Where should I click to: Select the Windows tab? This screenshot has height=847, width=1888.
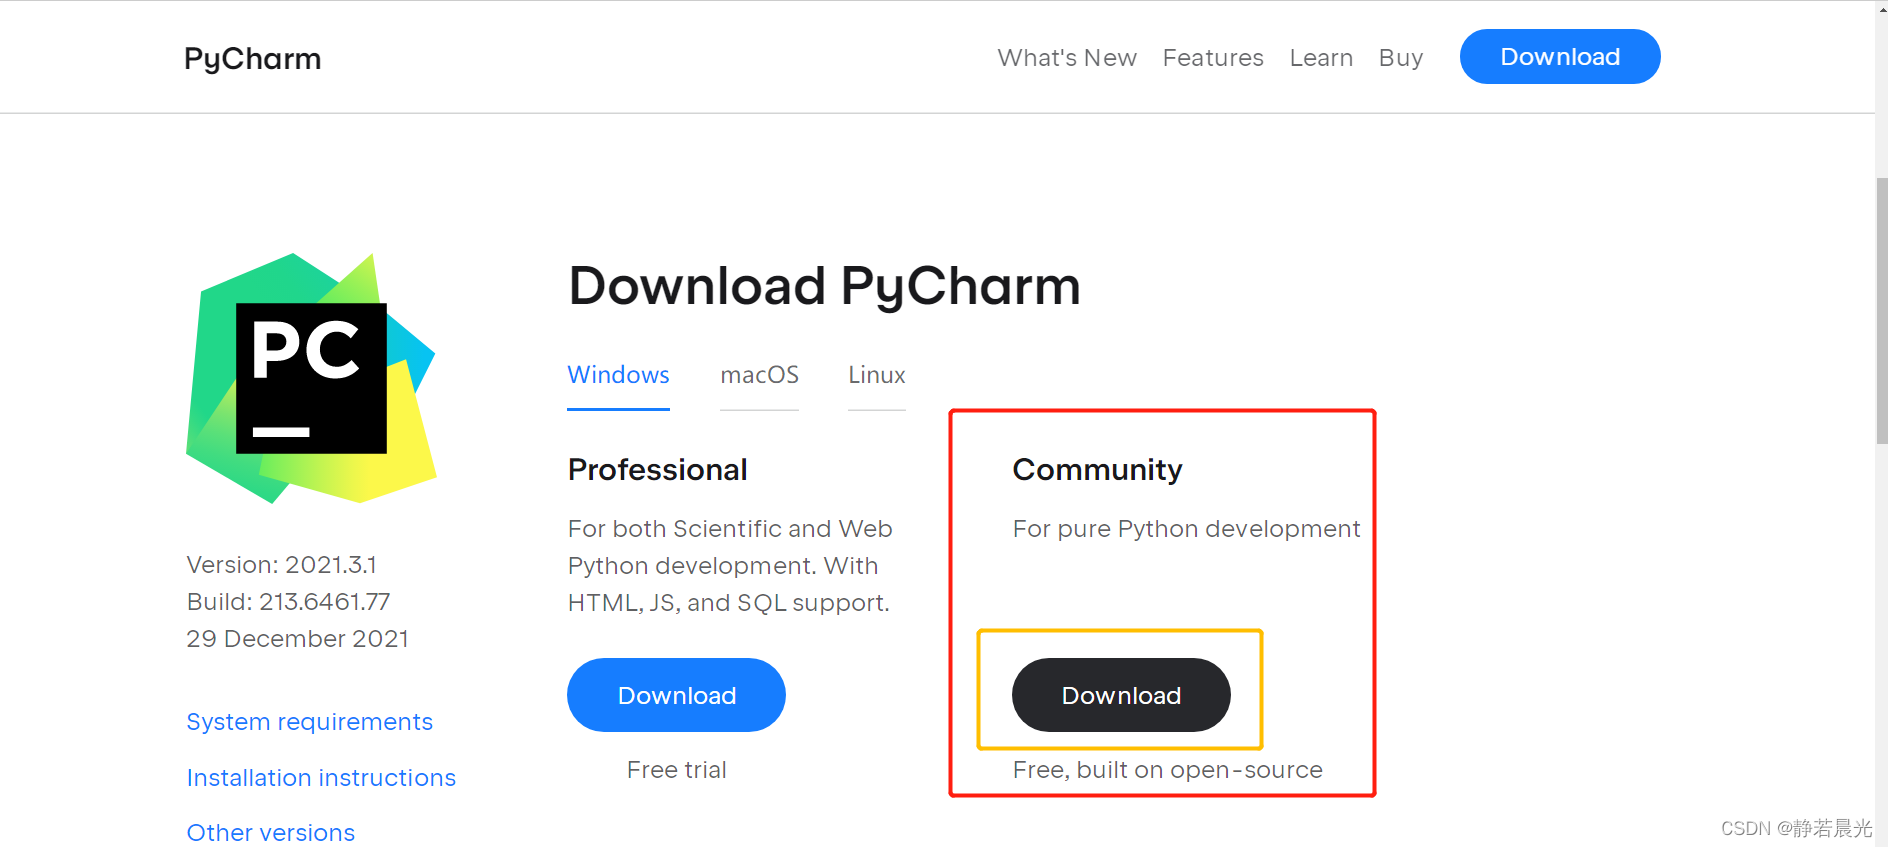pos(618,375)
